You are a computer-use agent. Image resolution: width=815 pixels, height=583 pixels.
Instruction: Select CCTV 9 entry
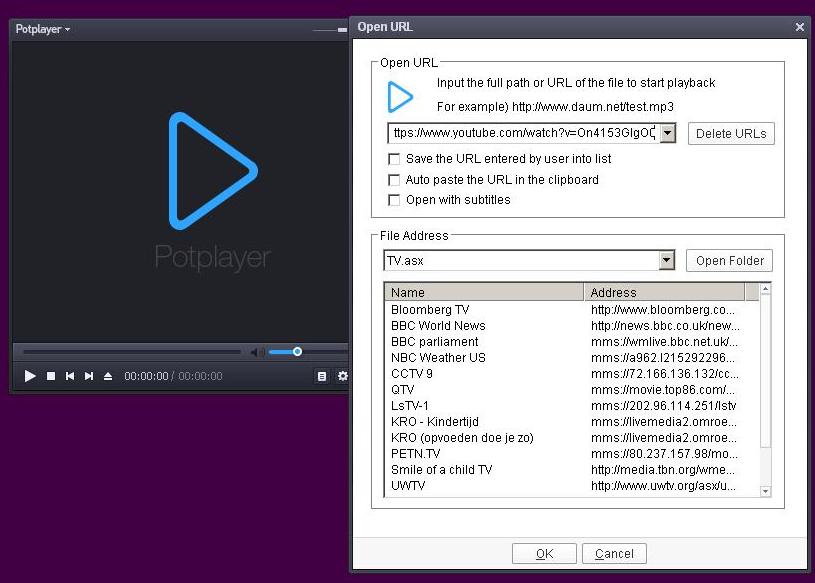412,374
